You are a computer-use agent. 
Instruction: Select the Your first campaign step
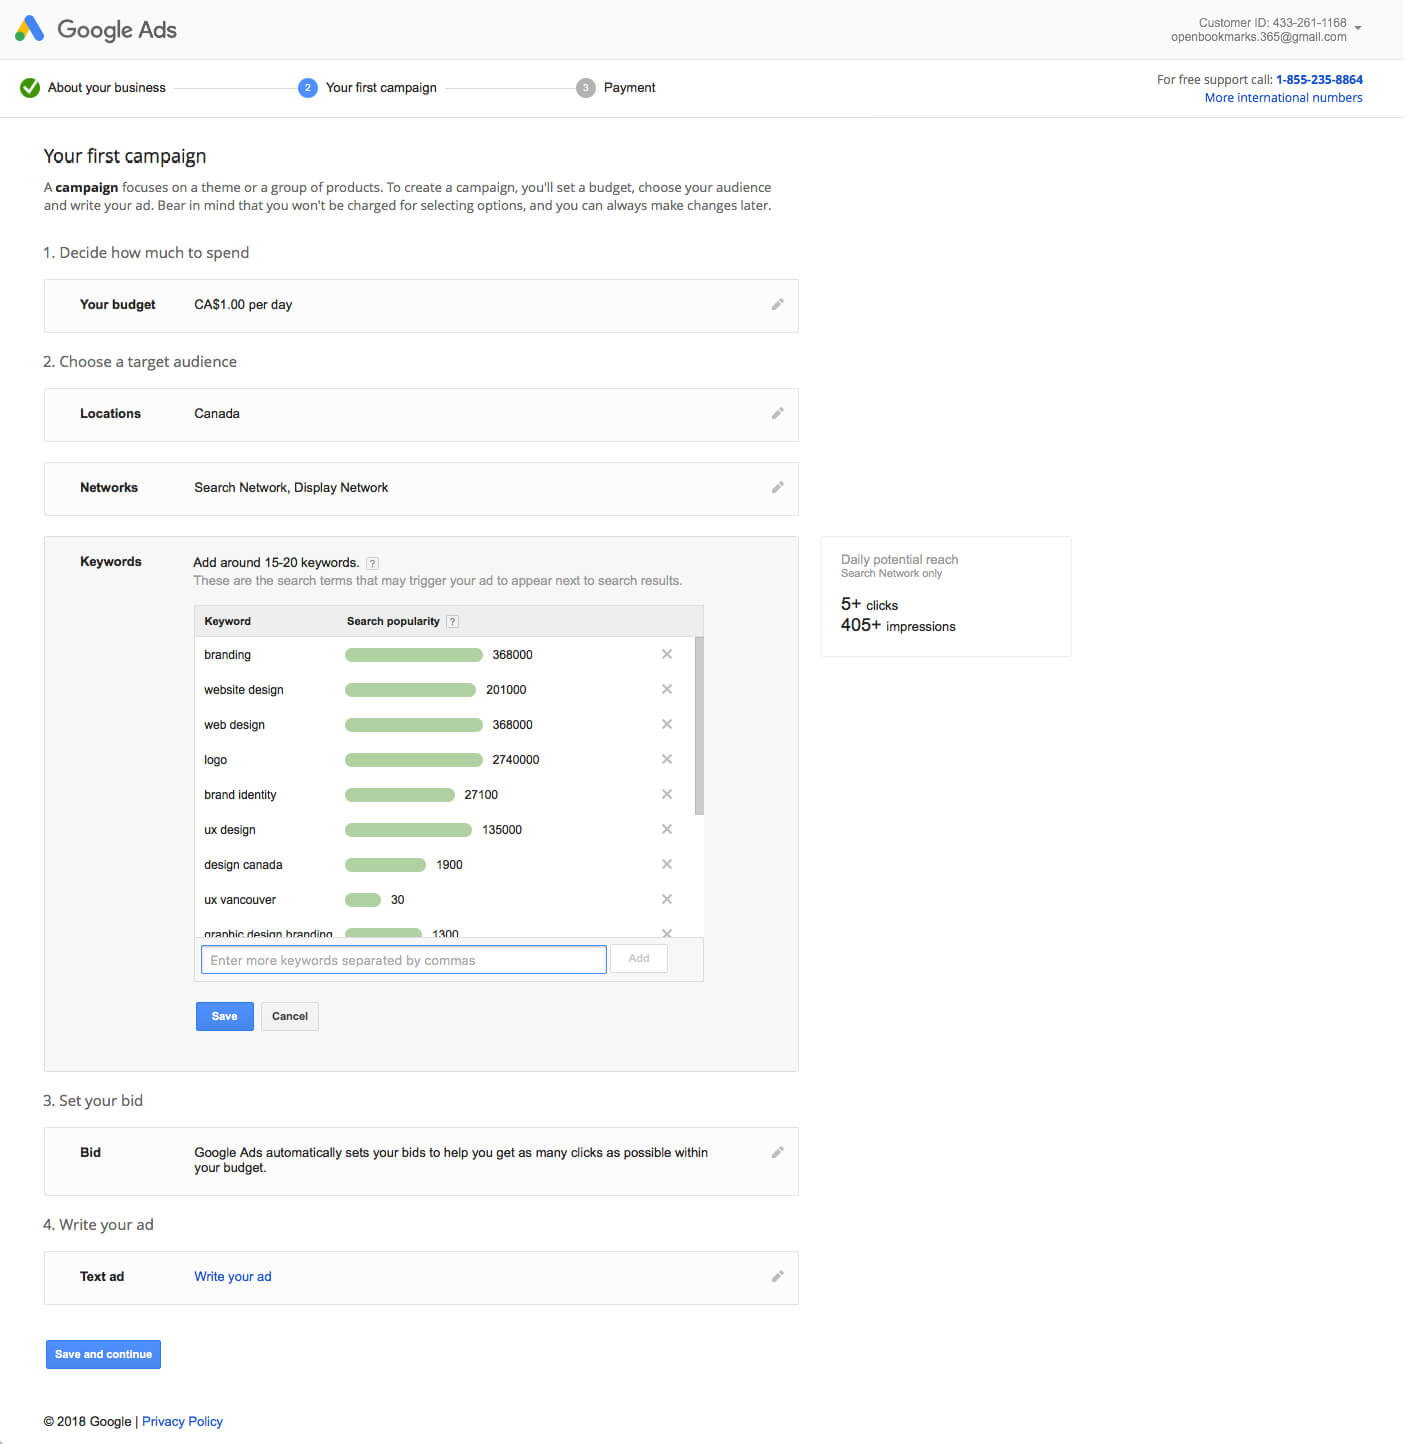point(381,88)
